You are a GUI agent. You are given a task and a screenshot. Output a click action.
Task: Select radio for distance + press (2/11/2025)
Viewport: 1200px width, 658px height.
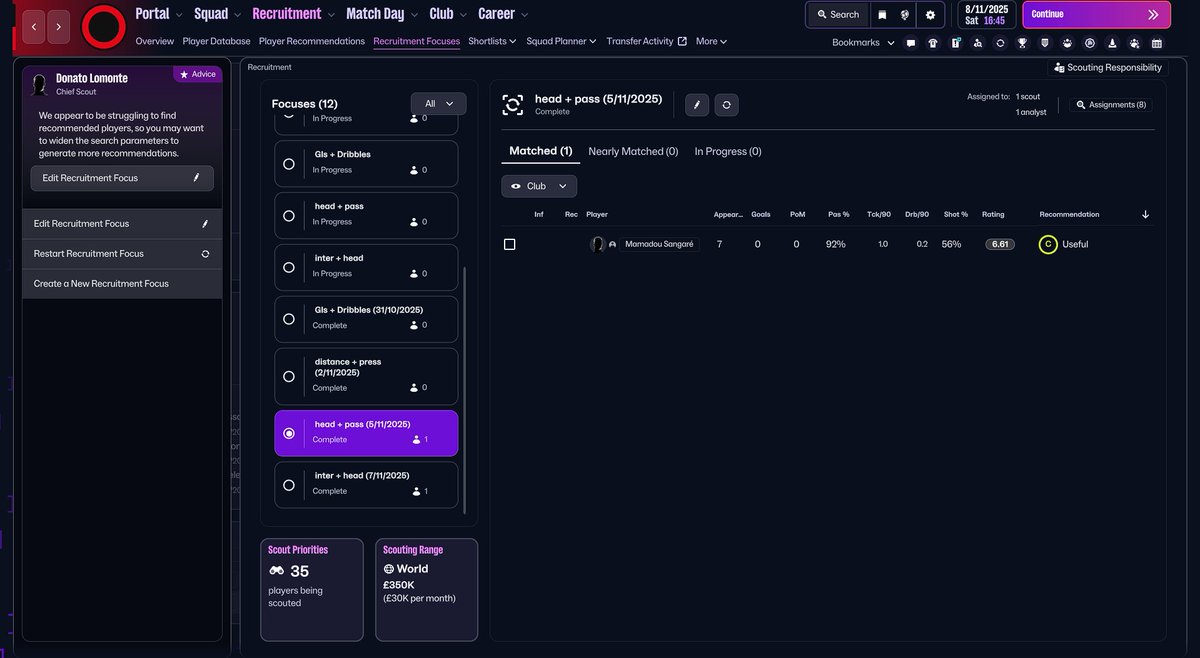tap(289, 377)
